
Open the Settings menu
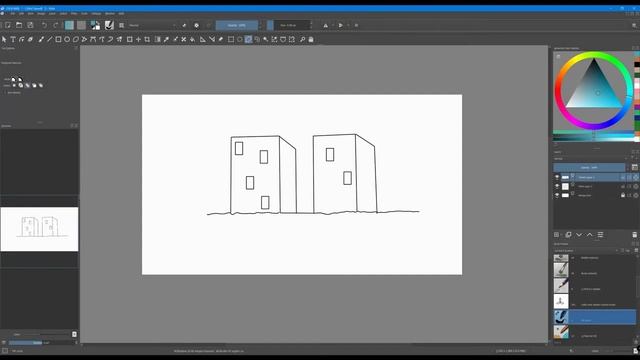pyautogui.click(x=96, y=13)
